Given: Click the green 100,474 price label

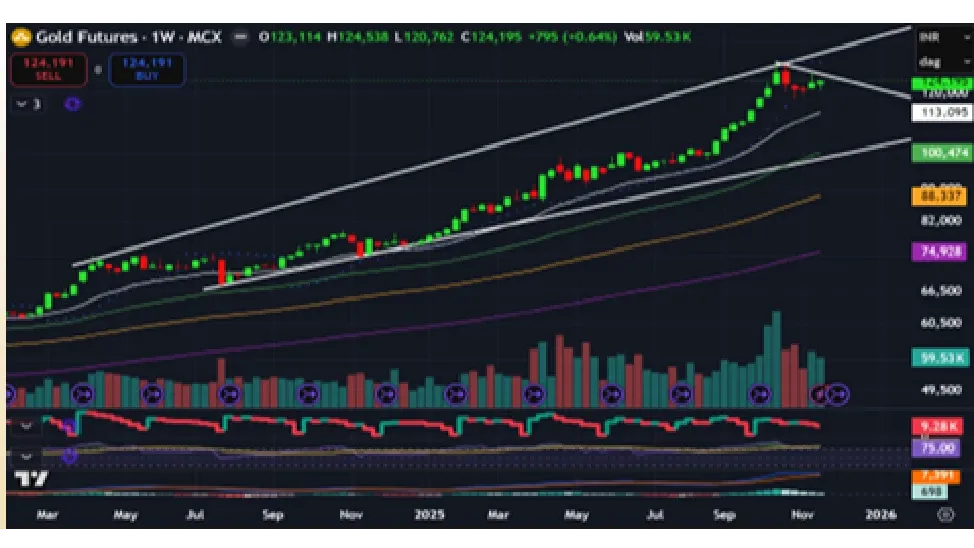Looking at the screenshot, I should (x=942, y=152).
